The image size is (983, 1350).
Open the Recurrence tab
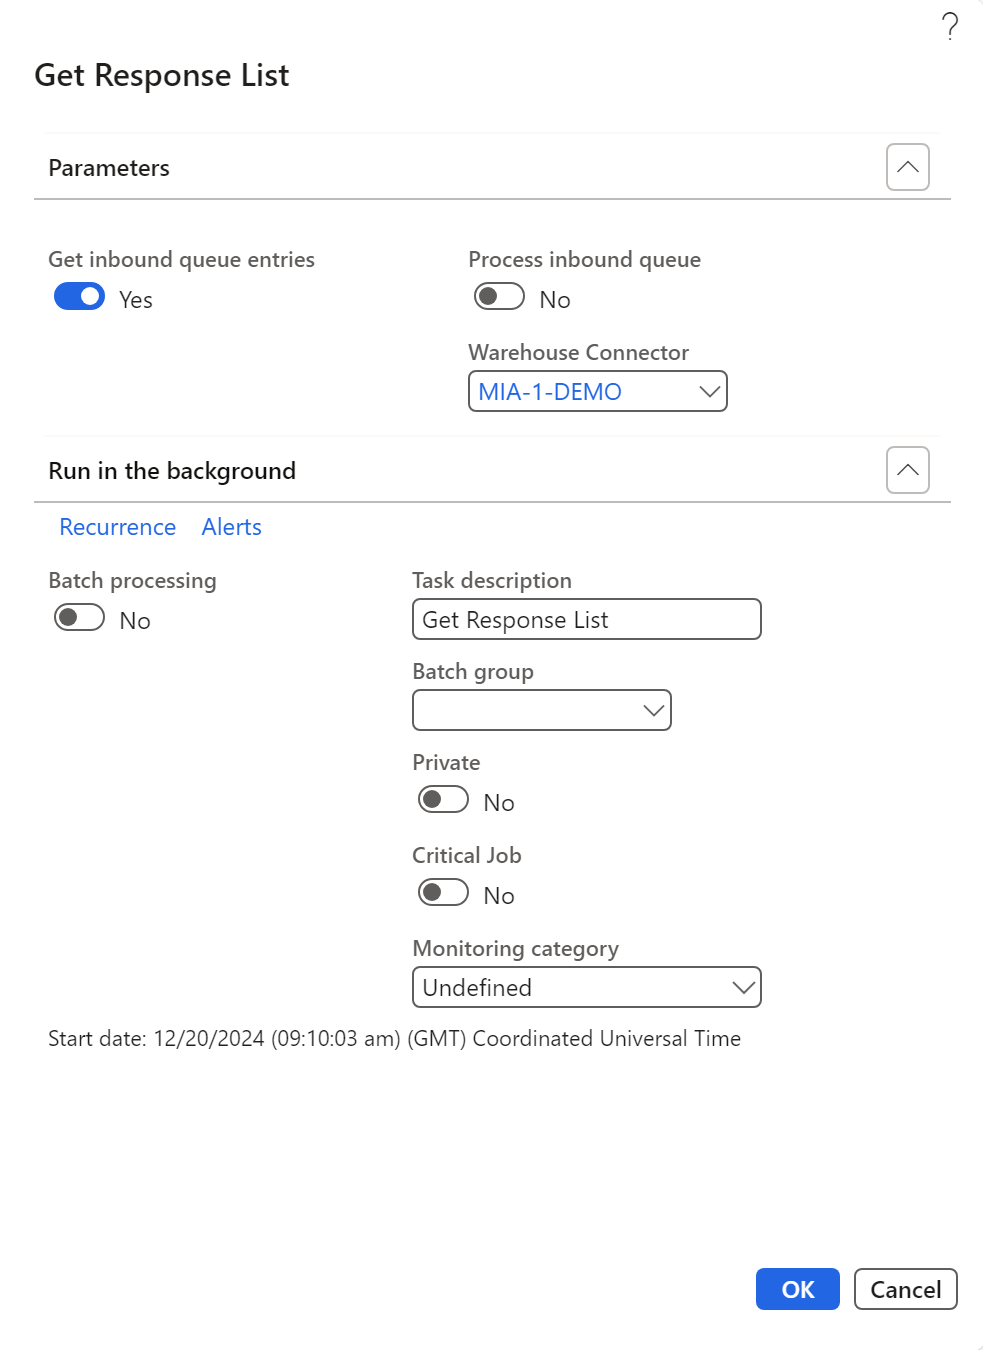click(x=118, y=527)
